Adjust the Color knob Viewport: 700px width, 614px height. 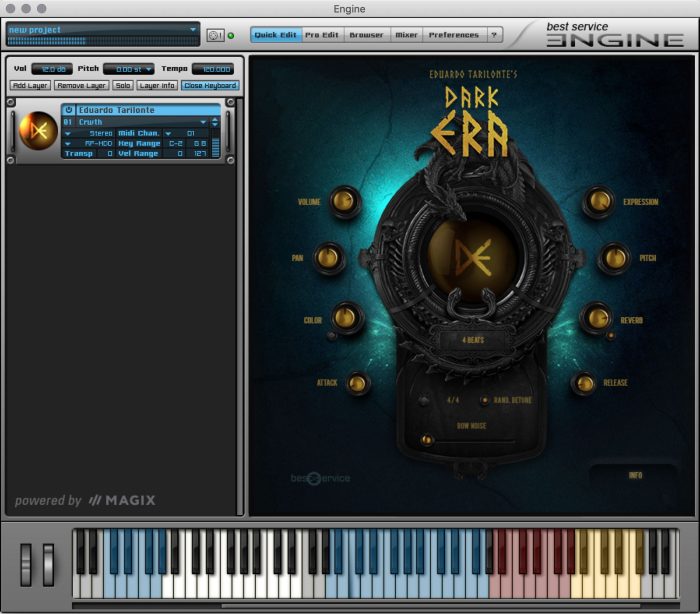pos(345,317)
